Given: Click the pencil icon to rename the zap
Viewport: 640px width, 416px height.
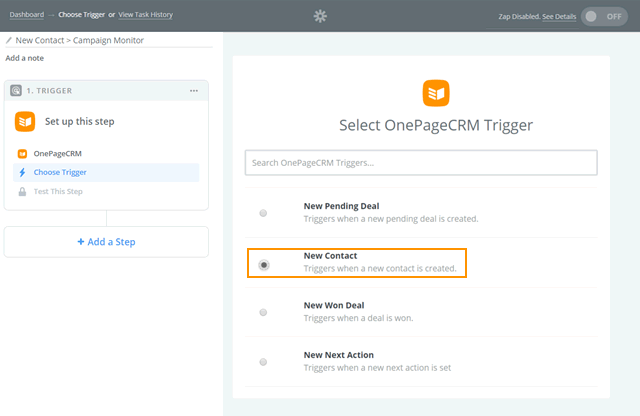Looking at the screenshot, I should pyautogui.click(x=9, y=40).
